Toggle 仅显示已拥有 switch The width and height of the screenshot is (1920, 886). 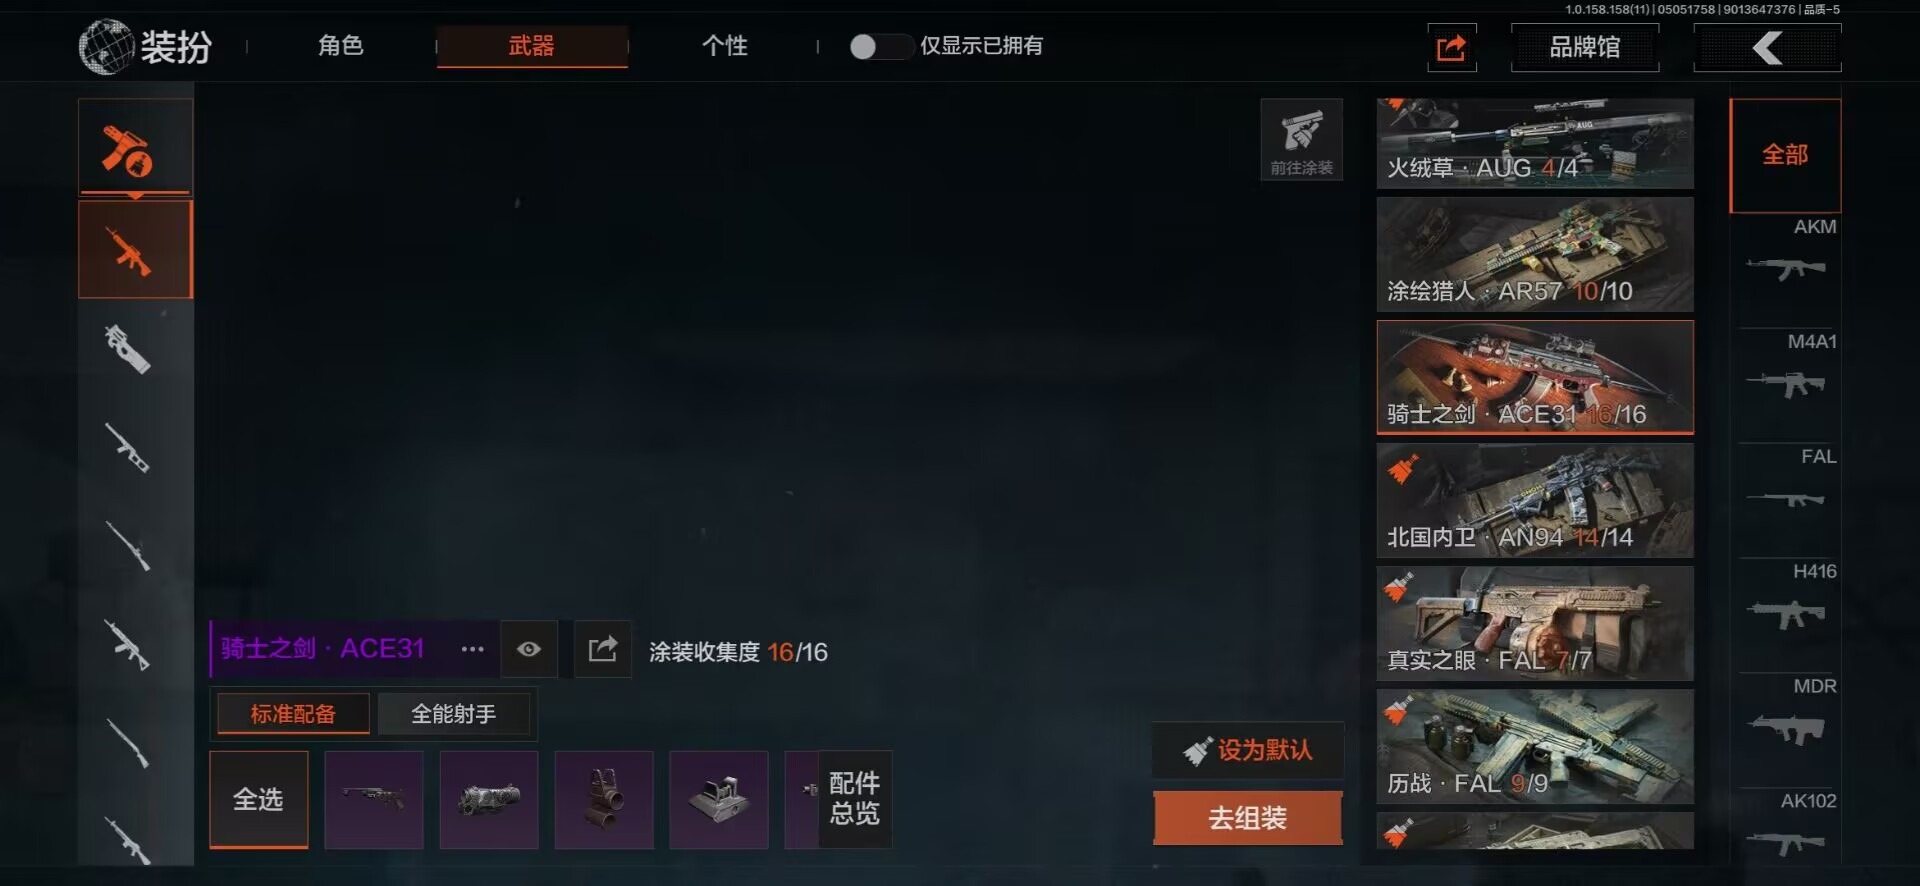[880, 46]
